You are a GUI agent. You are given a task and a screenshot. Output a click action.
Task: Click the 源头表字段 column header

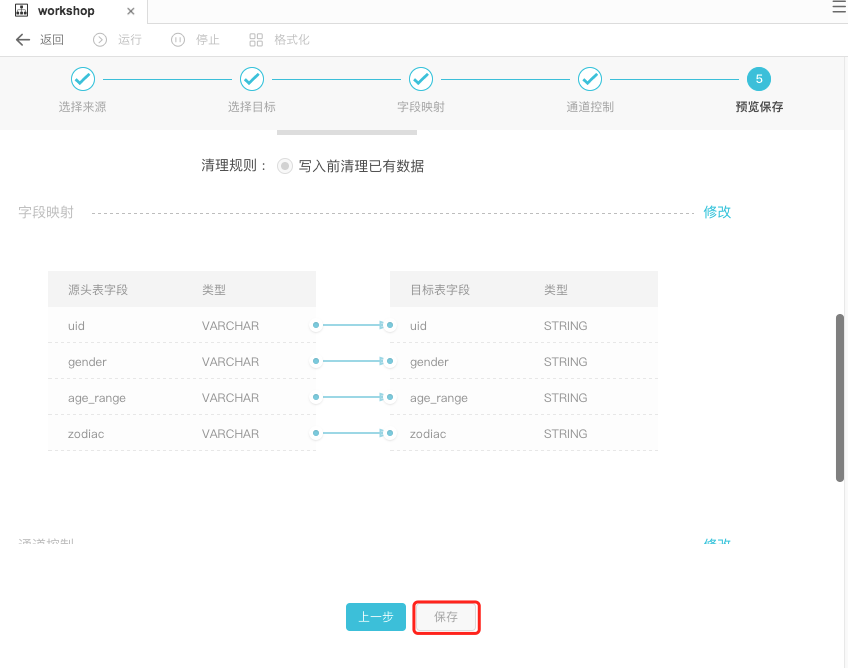coord(98,289)
